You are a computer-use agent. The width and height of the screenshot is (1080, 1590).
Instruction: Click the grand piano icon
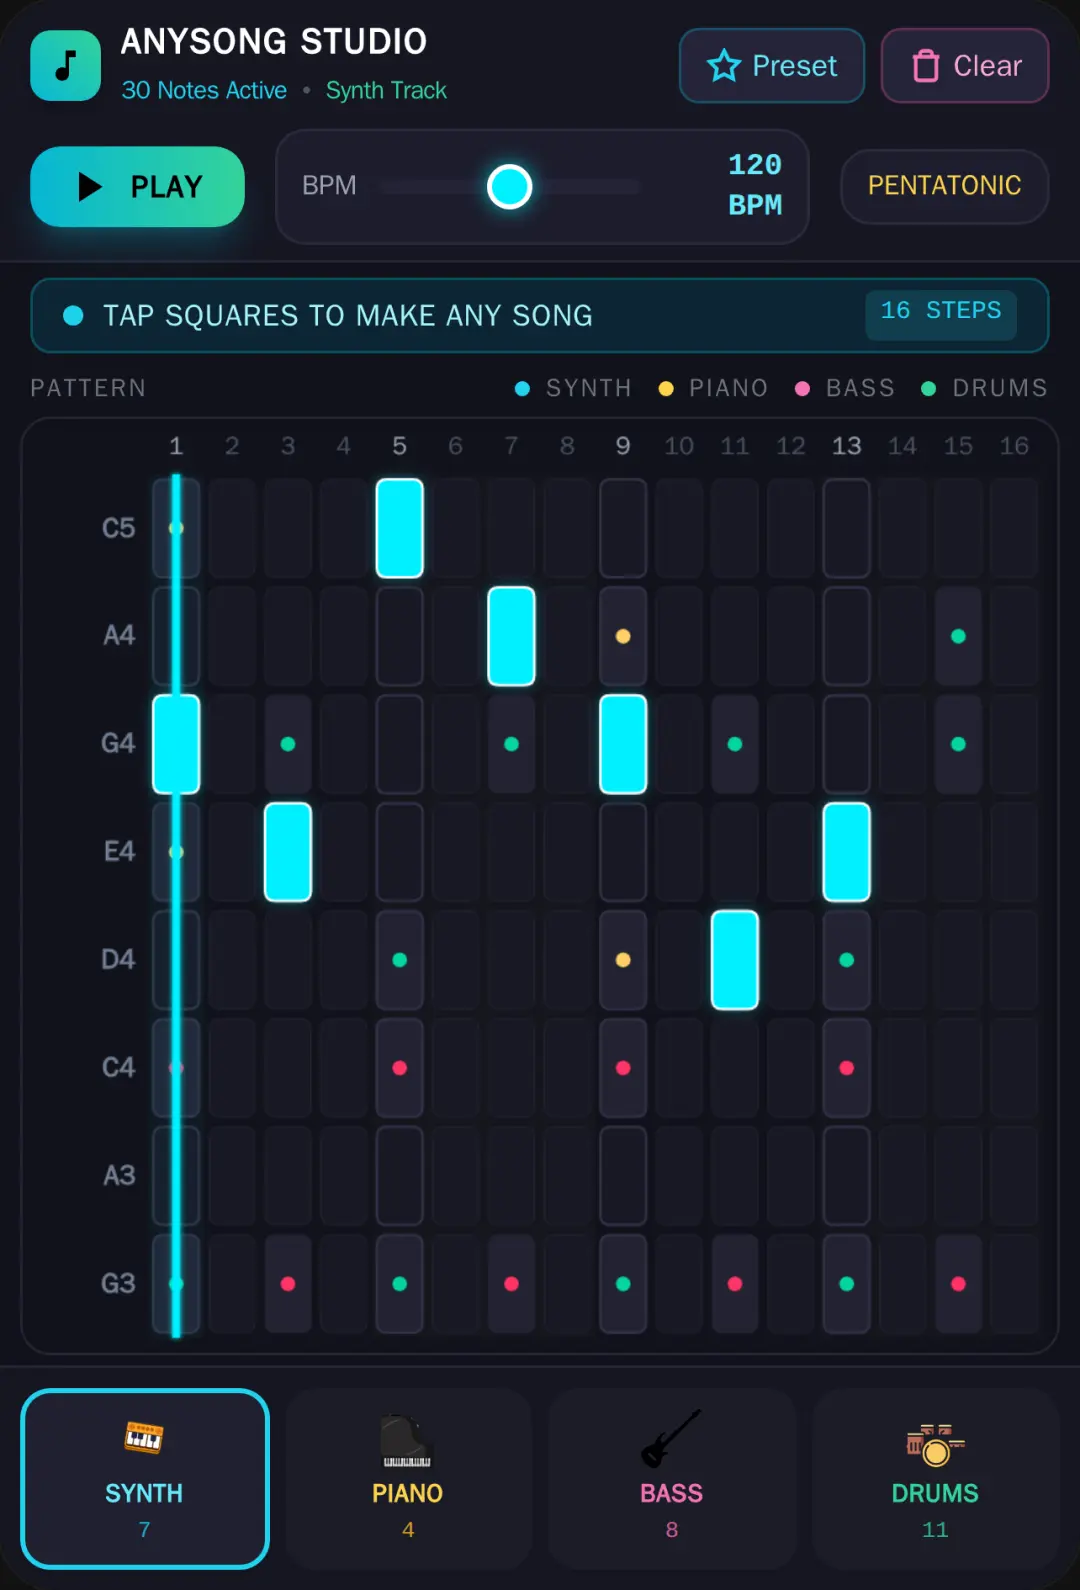(407, 1442)
